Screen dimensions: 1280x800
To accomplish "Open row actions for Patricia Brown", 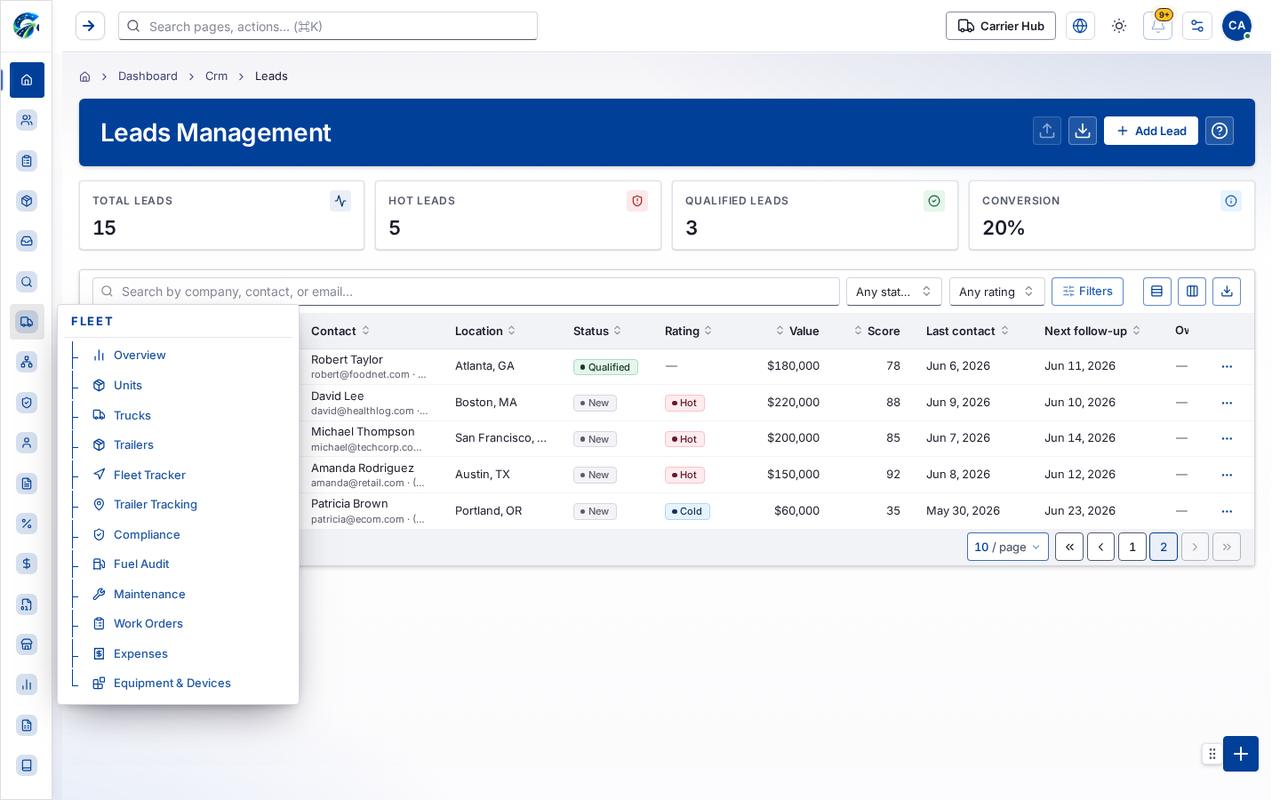I will (x=1227, y=511).
